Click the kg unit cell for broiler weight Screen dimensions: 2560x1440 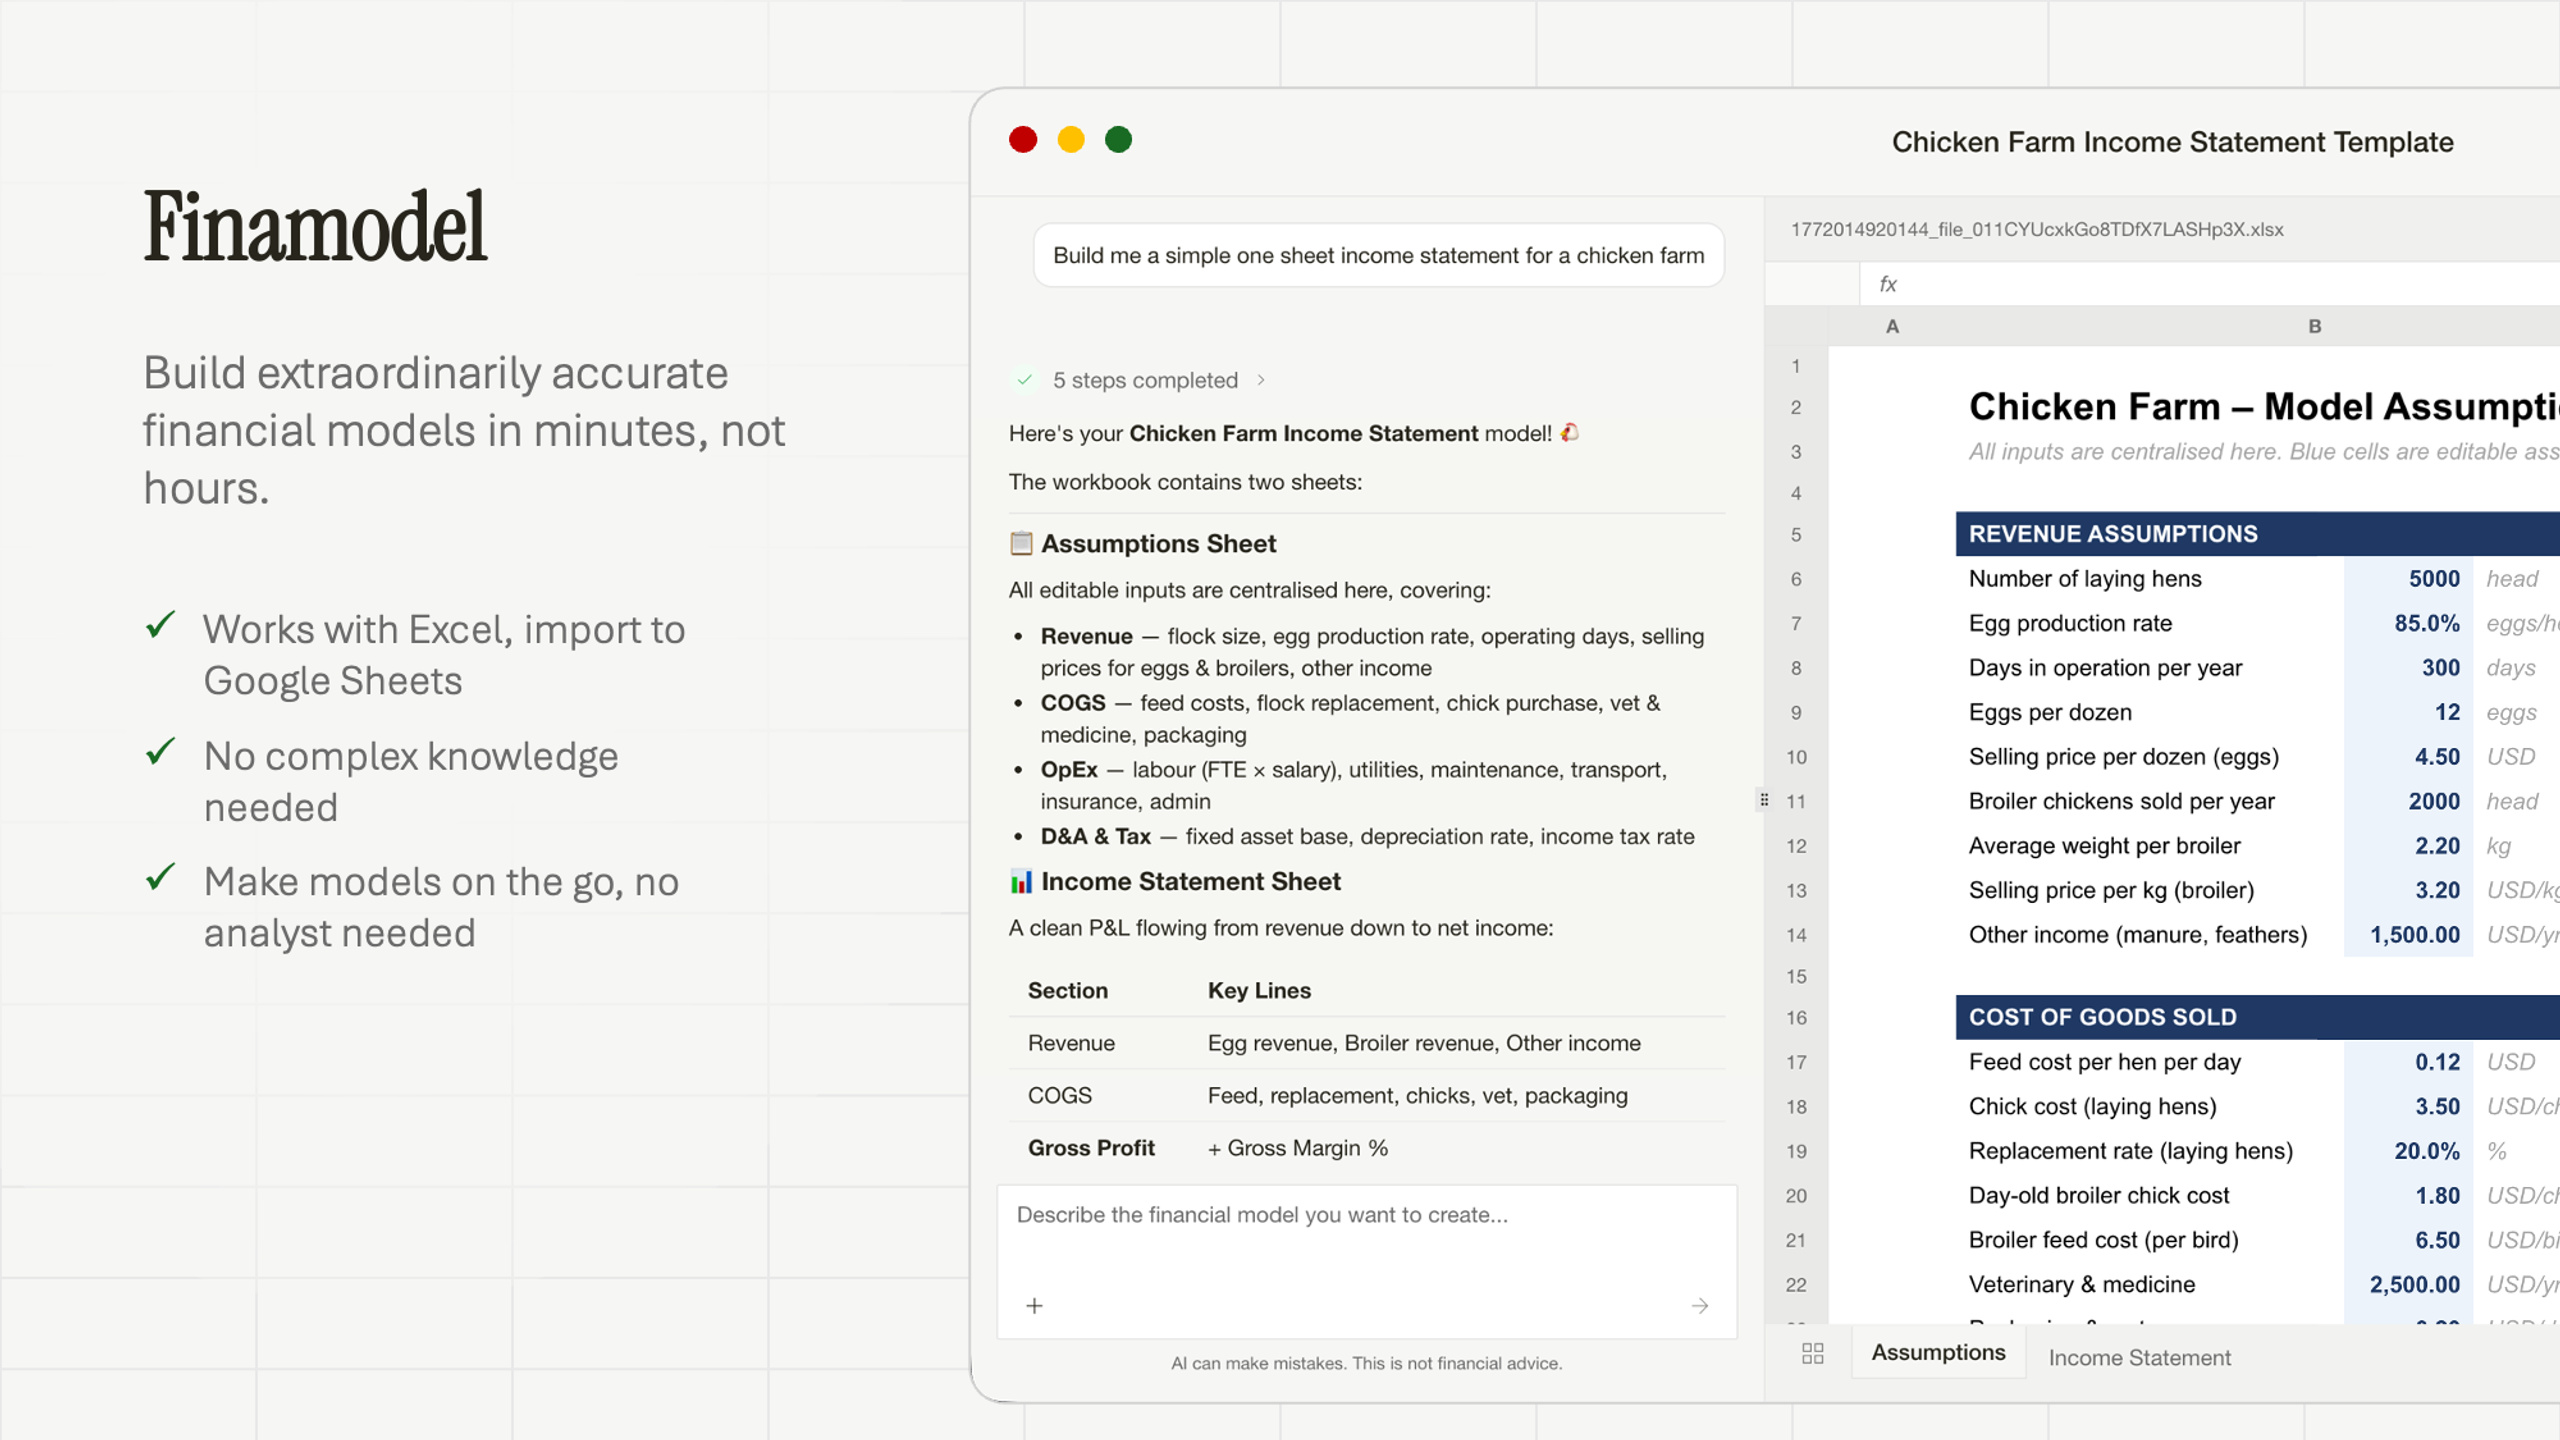pyautogui.click(x=2499, y=847)
